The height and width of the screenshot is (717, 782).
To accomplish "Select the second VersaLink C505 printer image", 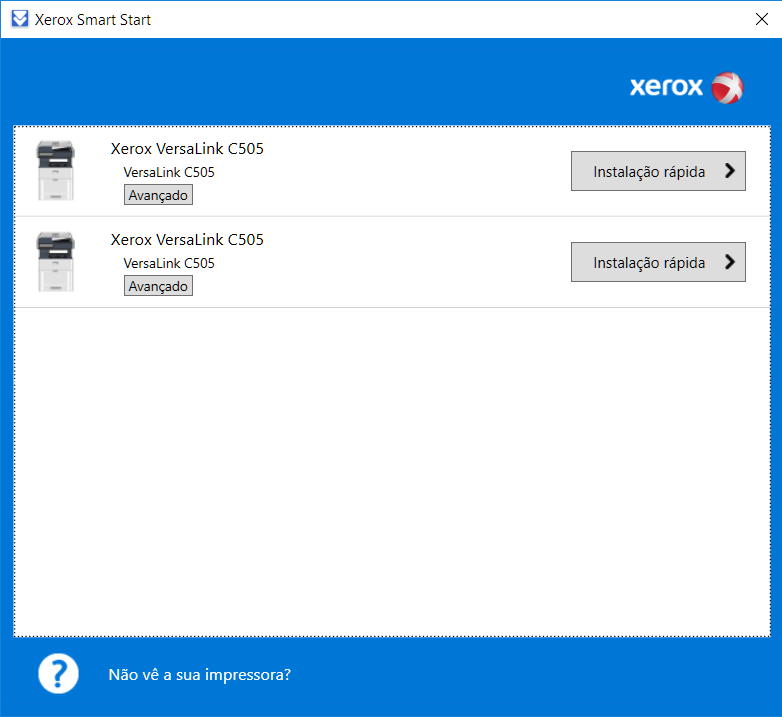I will (55, 261).
